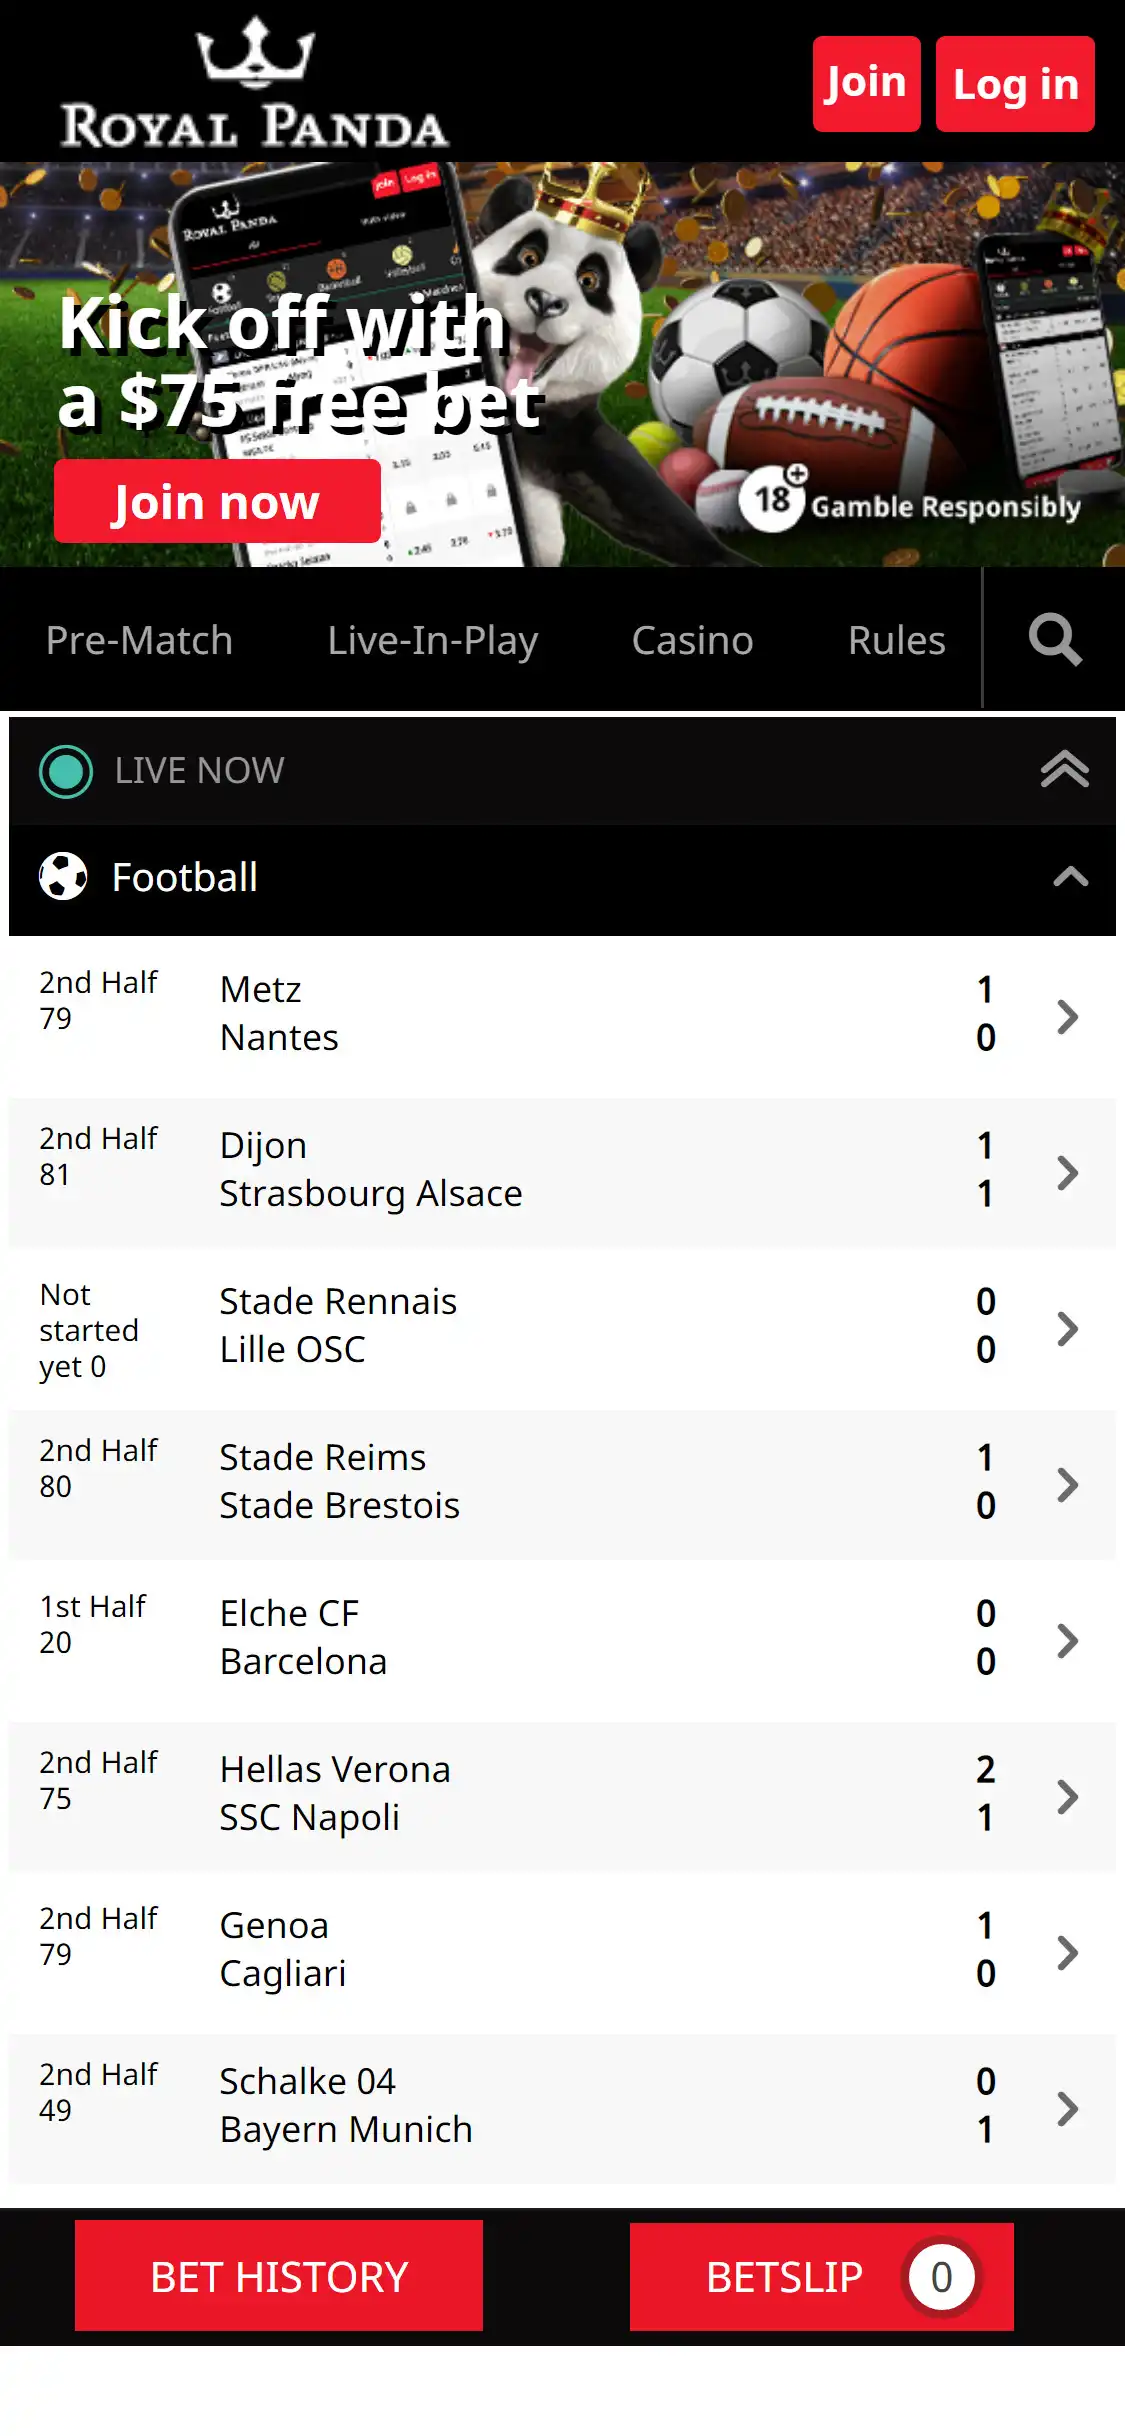Go to the Casino tab

pyautogui.click(x=692, y=640)
